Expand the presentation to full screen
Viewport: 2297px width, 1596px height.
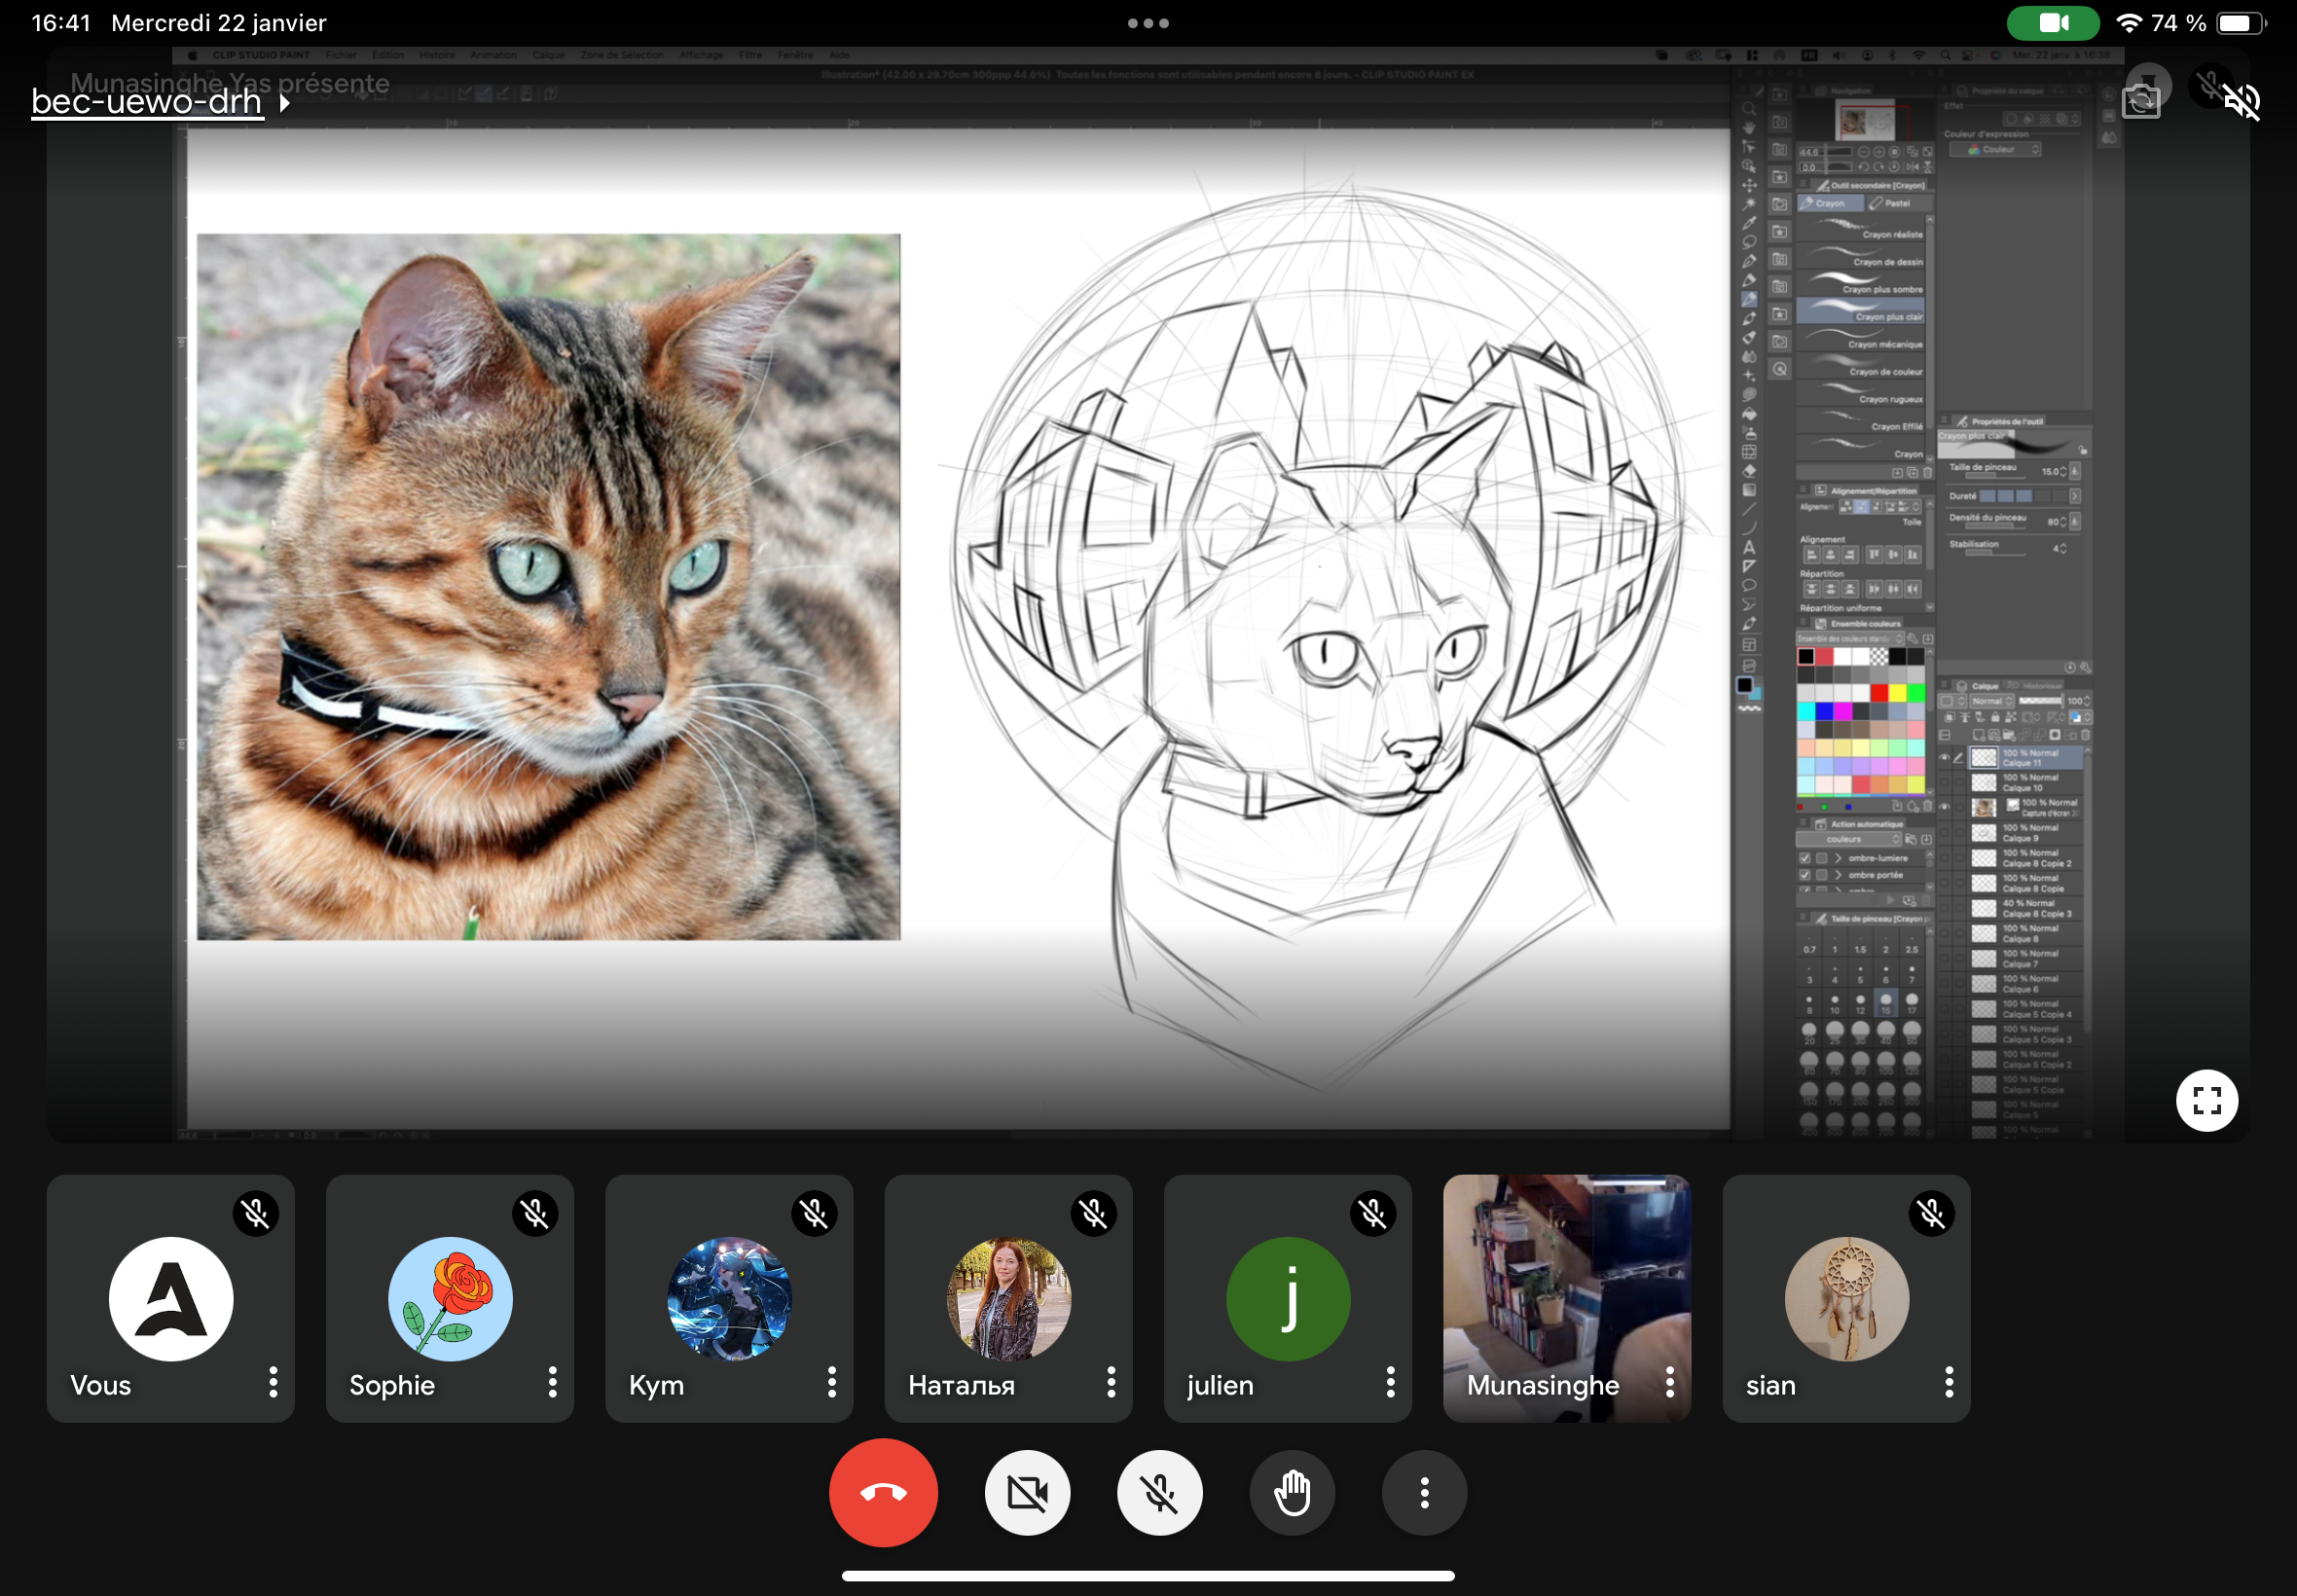[2206, 1100]
